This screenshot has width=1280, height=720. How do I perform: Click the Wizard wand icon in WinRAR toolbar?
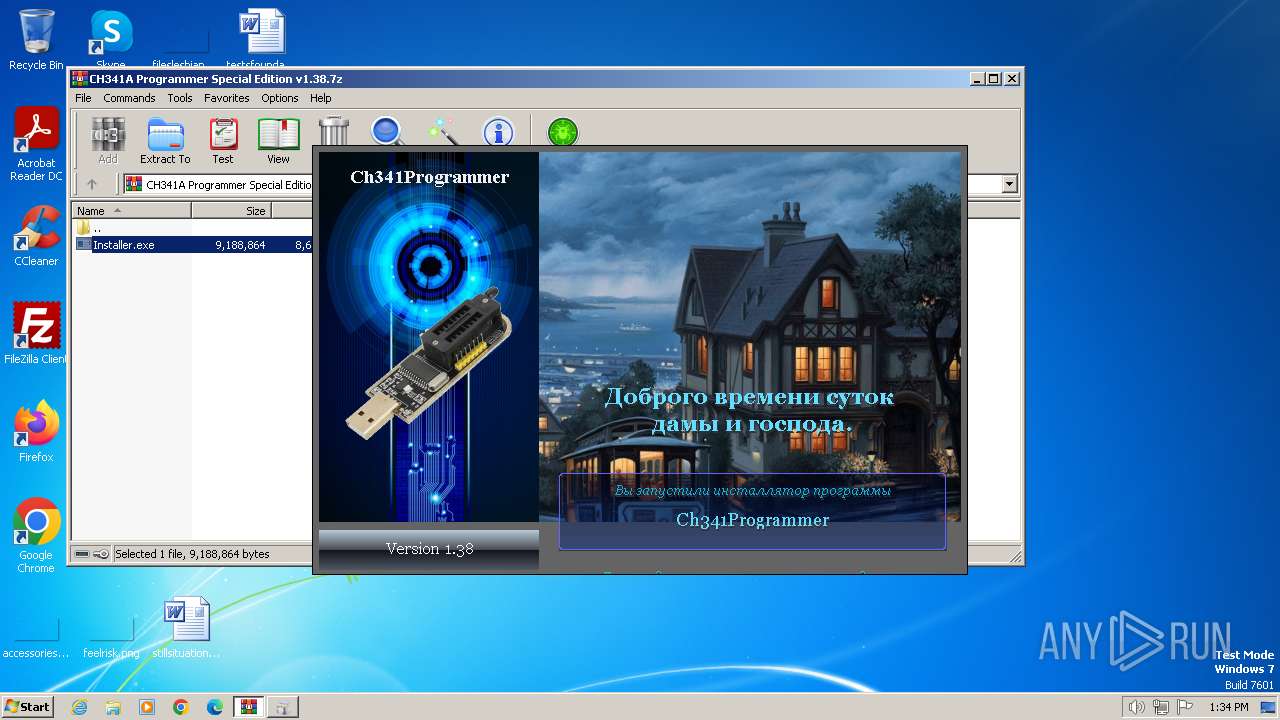tap(442, 131)
